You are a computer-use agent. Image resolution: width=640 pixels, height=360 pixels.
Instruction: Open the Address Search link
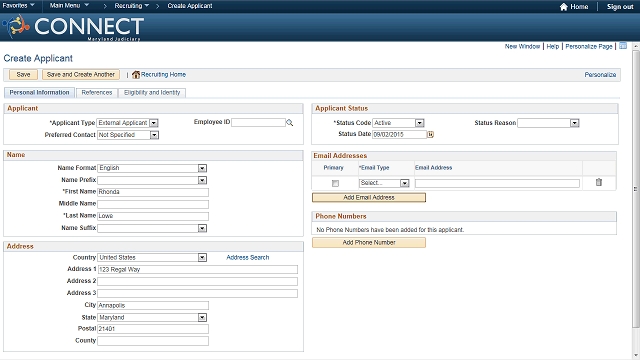[x=248, y=258]
